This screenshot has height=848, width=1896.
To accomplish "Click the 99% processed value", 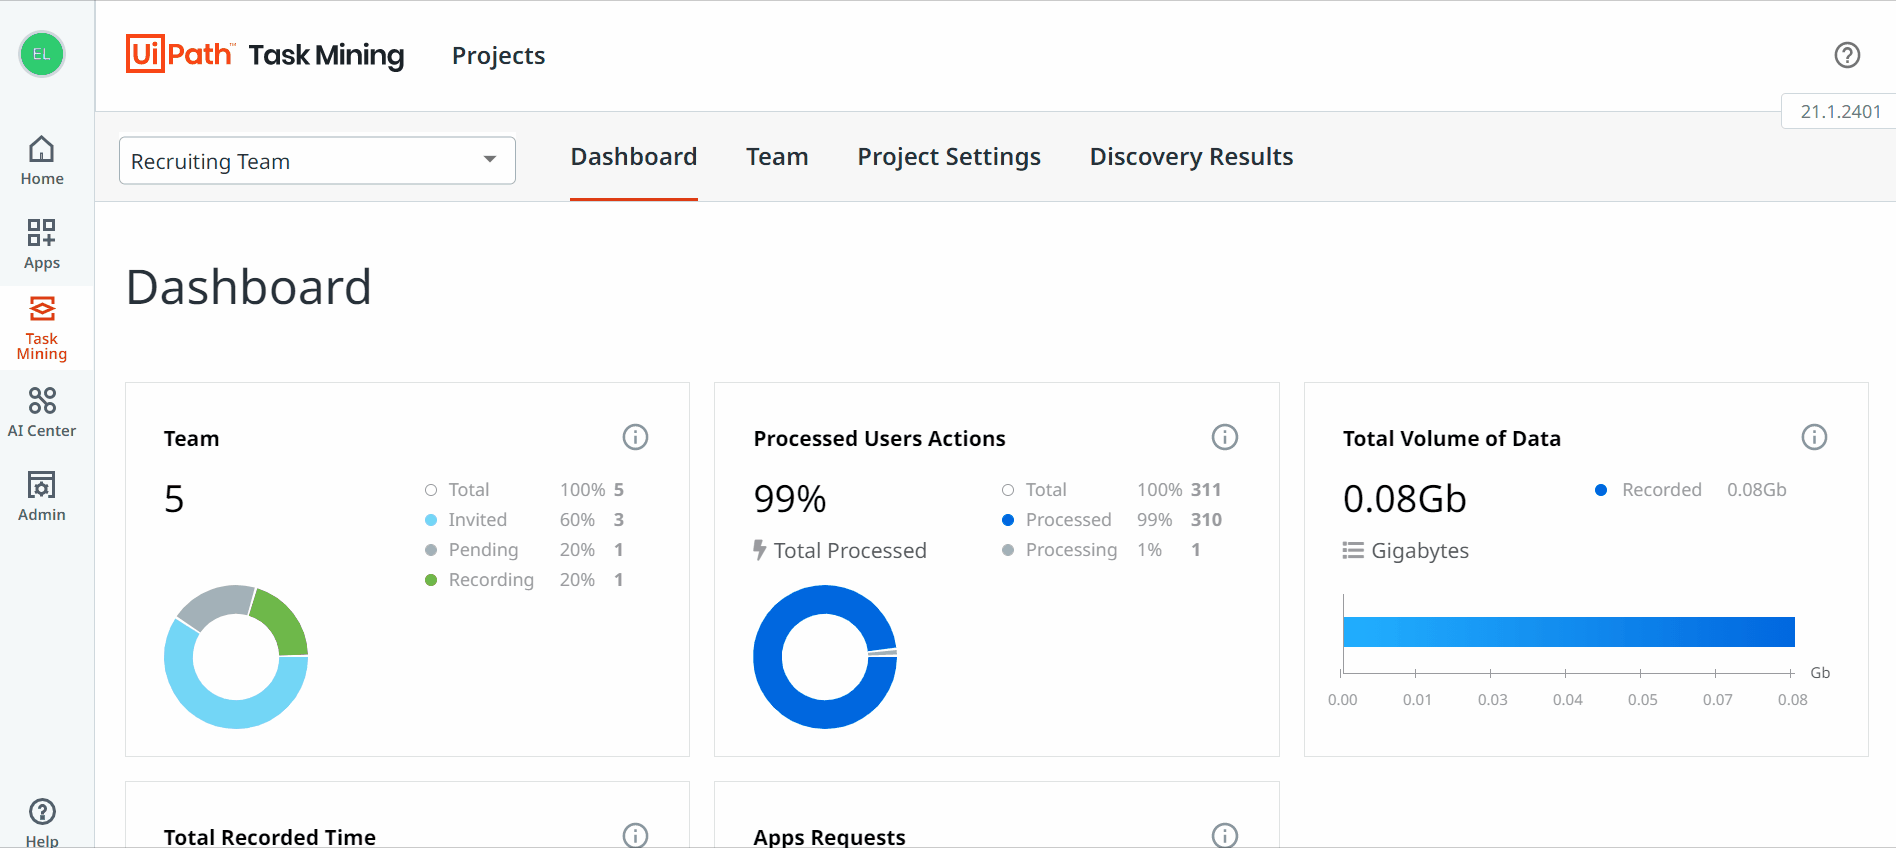I will [790, 498].
